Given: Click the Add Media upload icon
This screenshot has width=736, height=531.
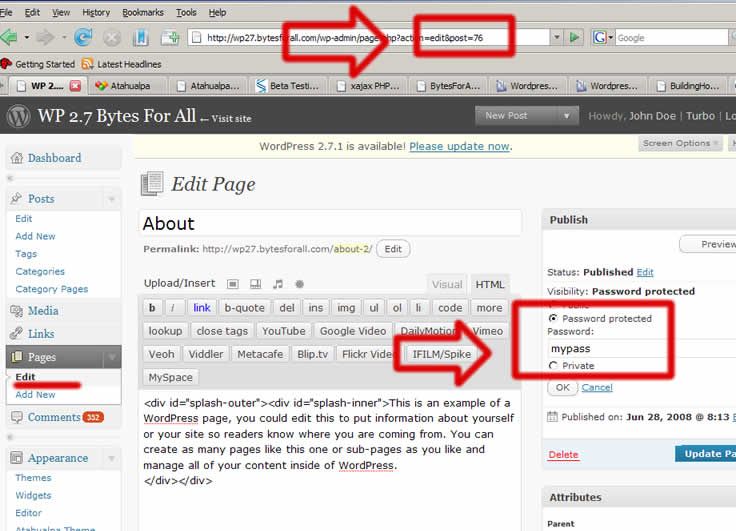Looking at the screenshot, I should pos(299,284).
